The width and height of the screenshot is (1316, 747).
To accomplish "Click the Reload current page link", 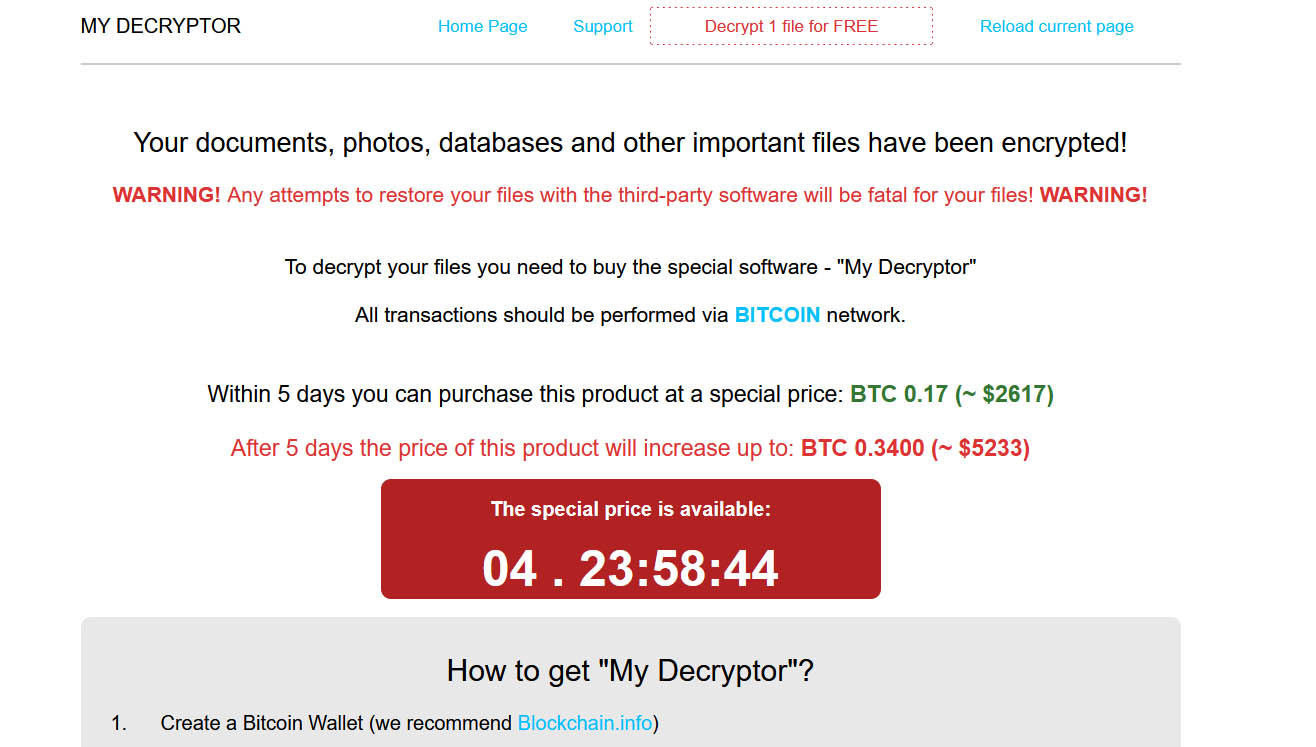I will (1056, 26).
